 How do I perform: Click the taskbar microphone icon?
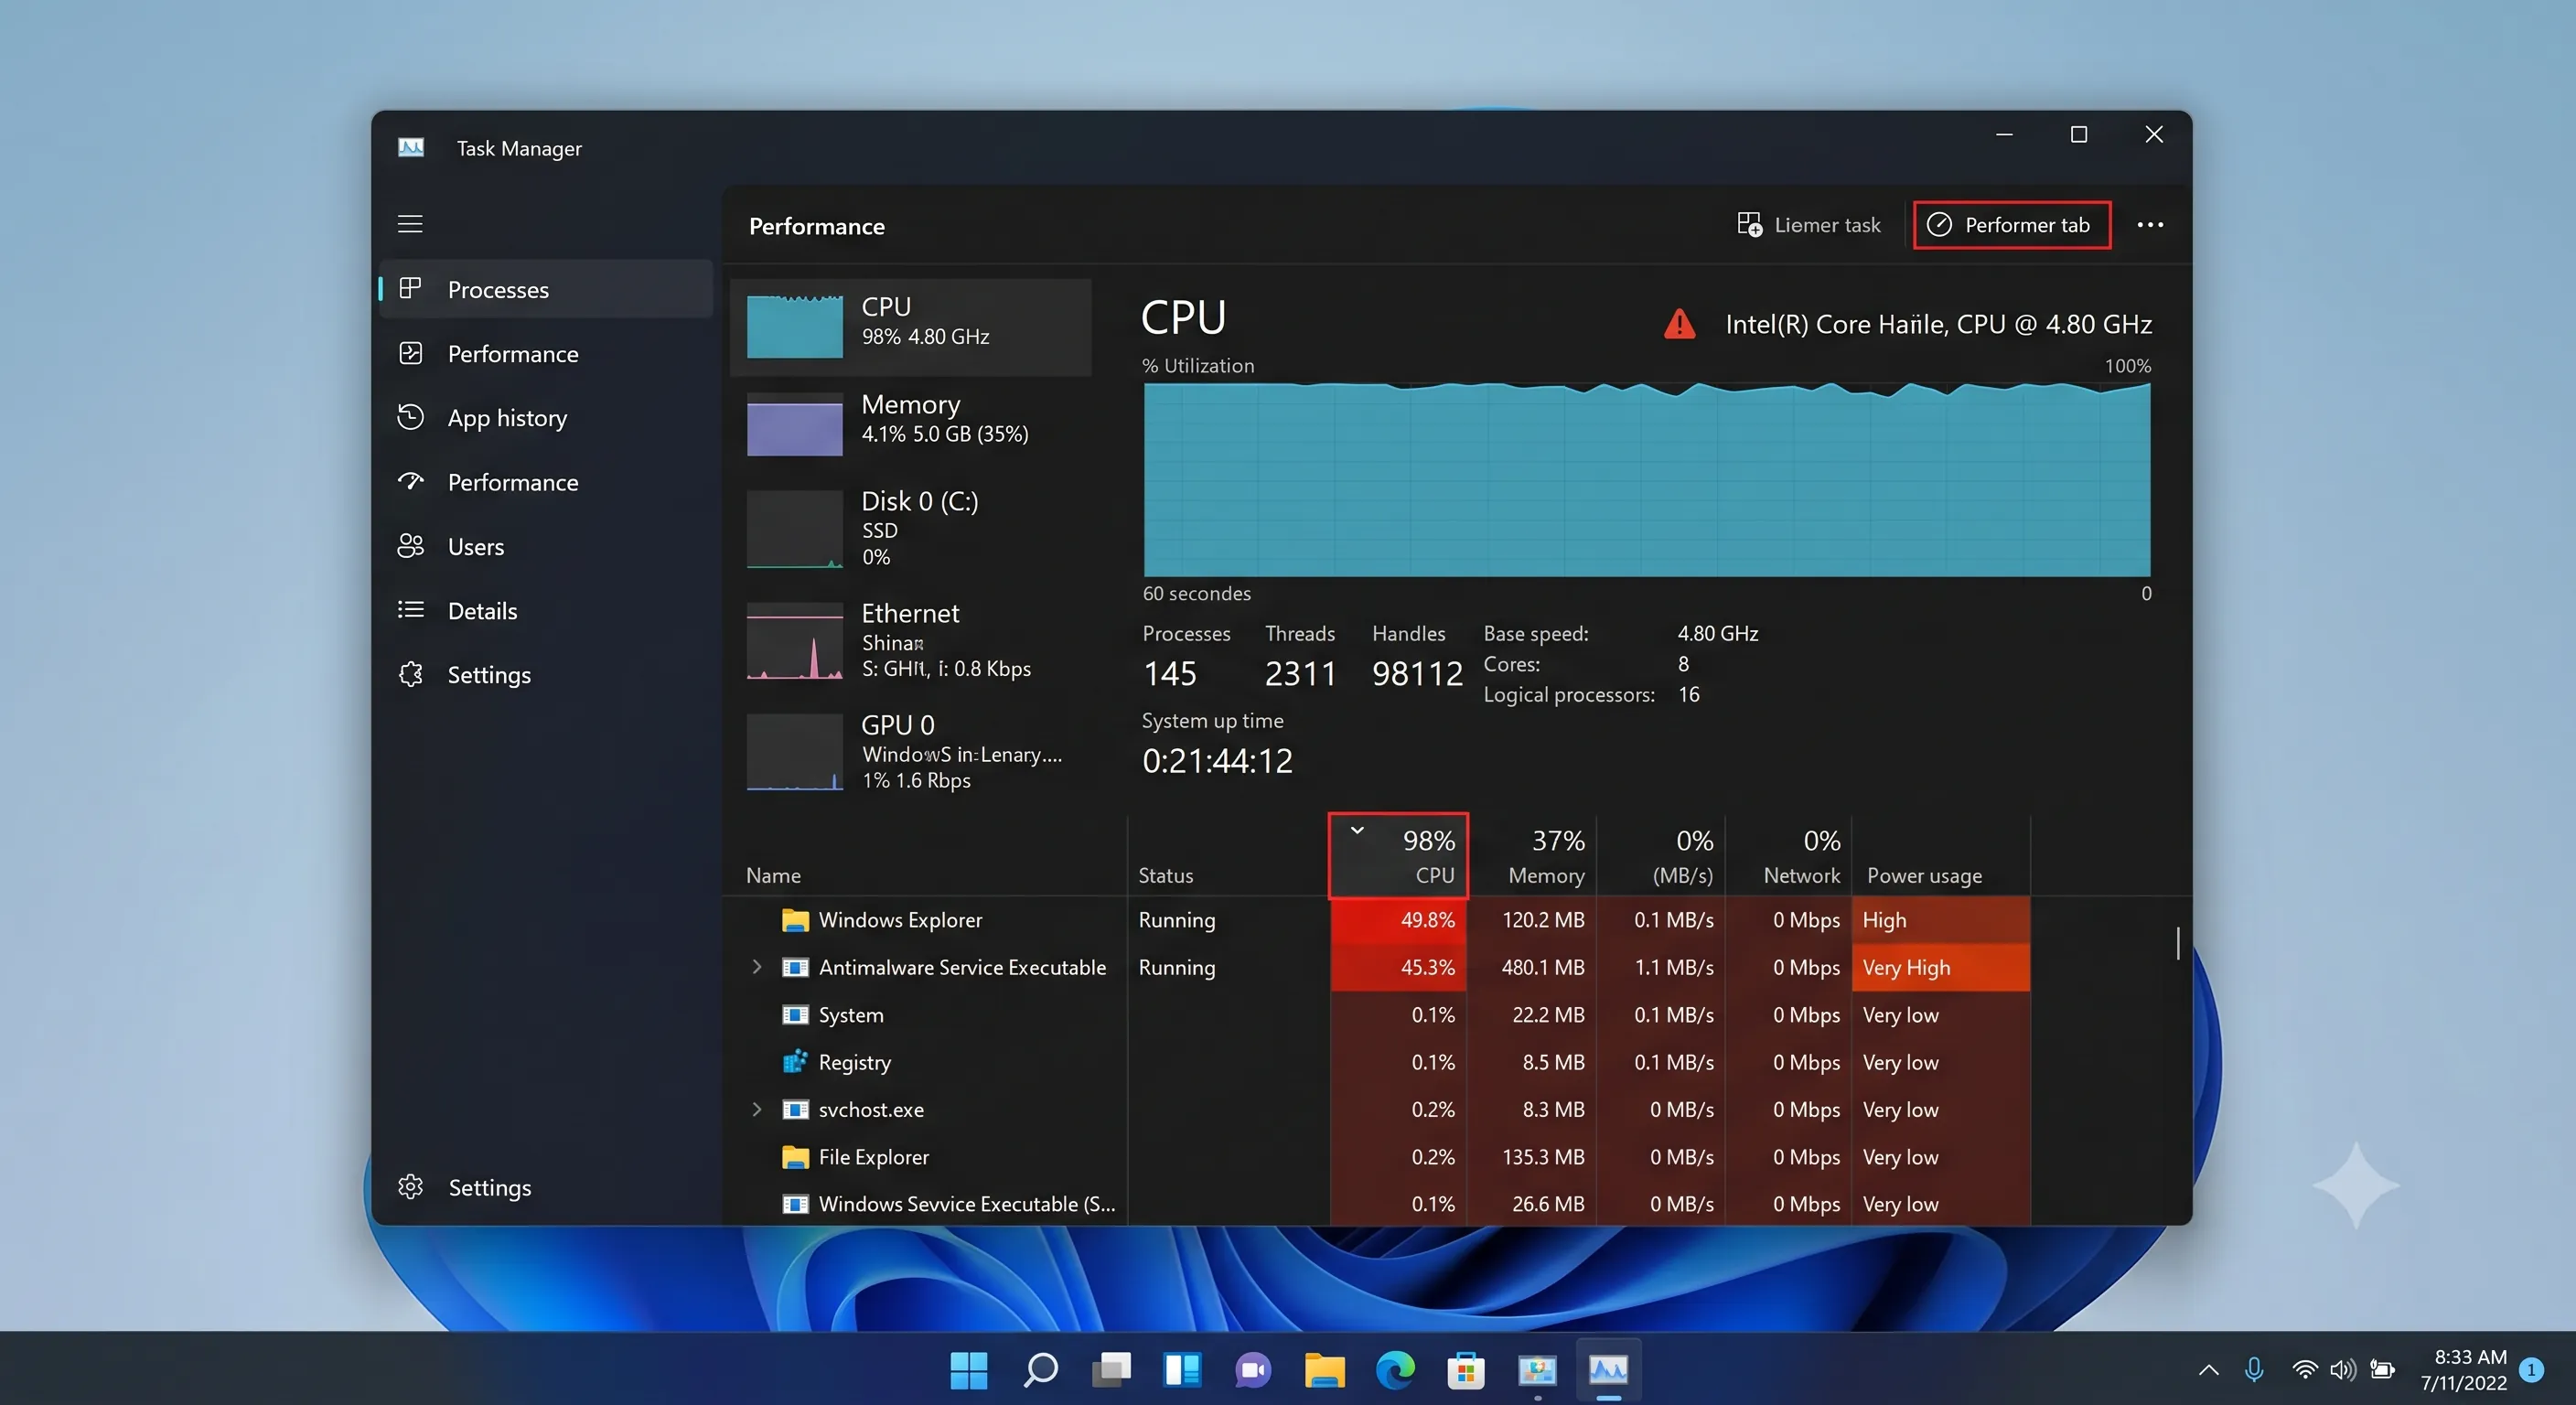click(x=2254, y=1369)
